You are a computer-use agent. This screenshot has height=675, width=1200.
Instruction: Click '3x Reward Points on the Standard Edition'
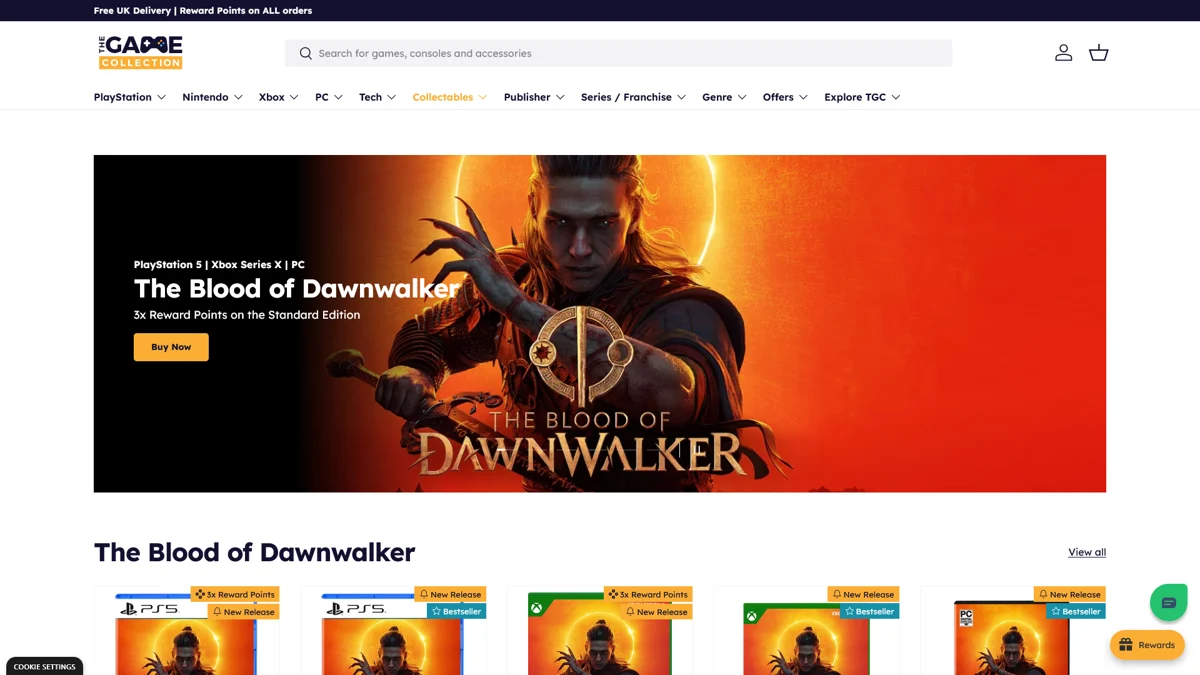coord(247,315)
